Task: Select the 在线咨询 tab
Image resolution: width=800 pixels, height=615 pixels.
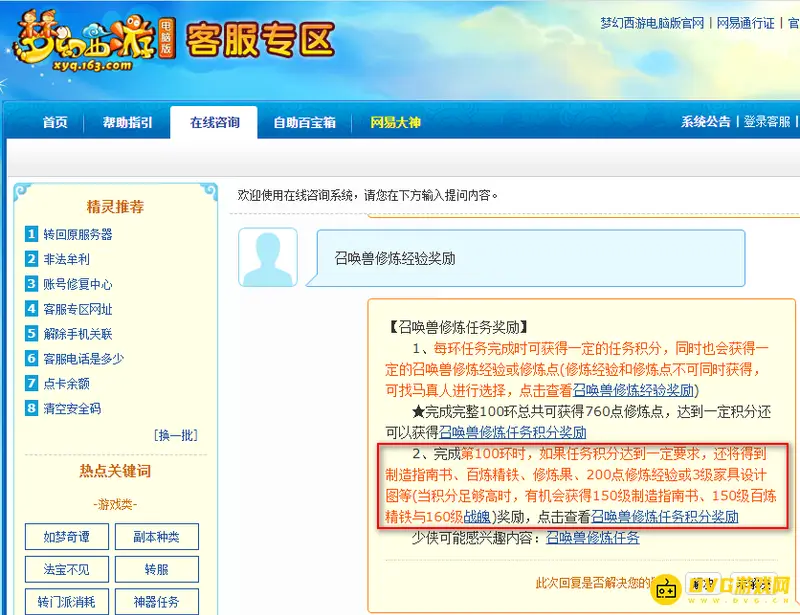Action: (x=214, y=122)
